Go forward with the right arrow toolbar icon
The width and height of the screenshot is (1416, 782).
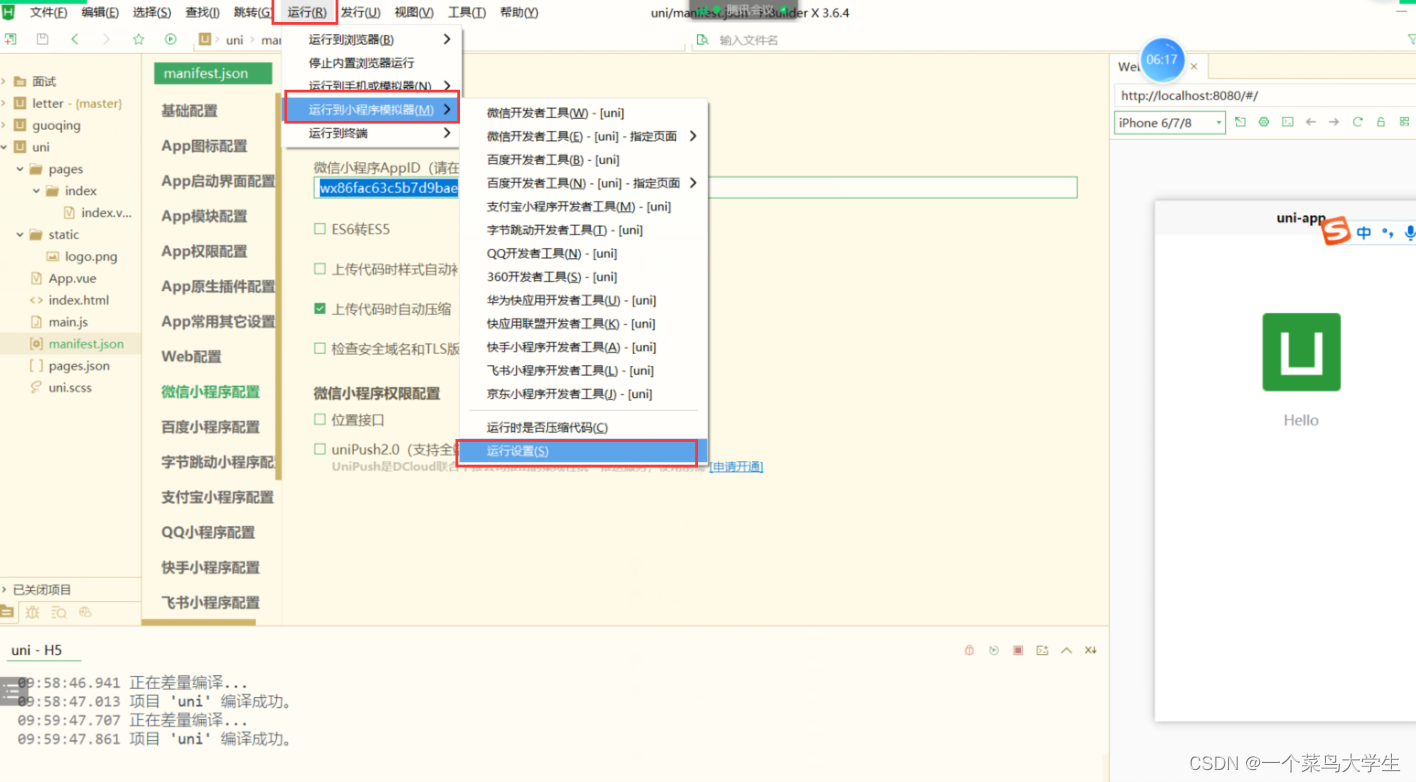point(106,39)
